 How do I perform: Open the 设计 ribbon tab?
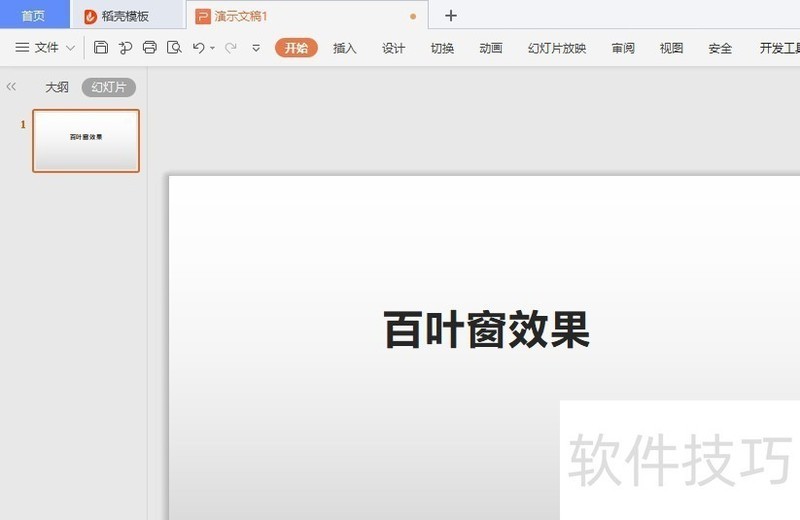click(393, 48)
